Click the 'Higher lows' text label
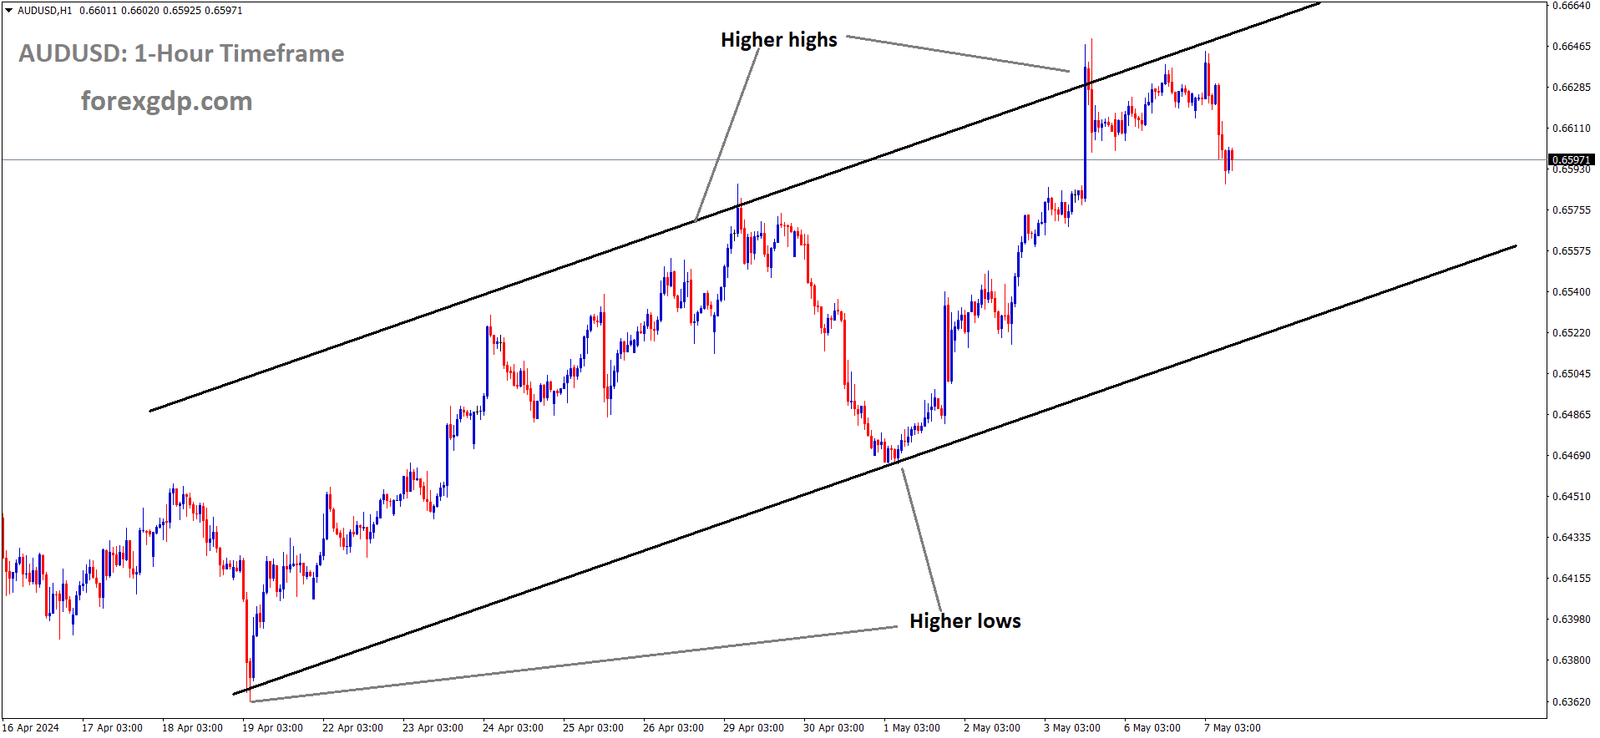This screenshot has height=738, width=1600. pyautogui.click(x=965, y=621)
